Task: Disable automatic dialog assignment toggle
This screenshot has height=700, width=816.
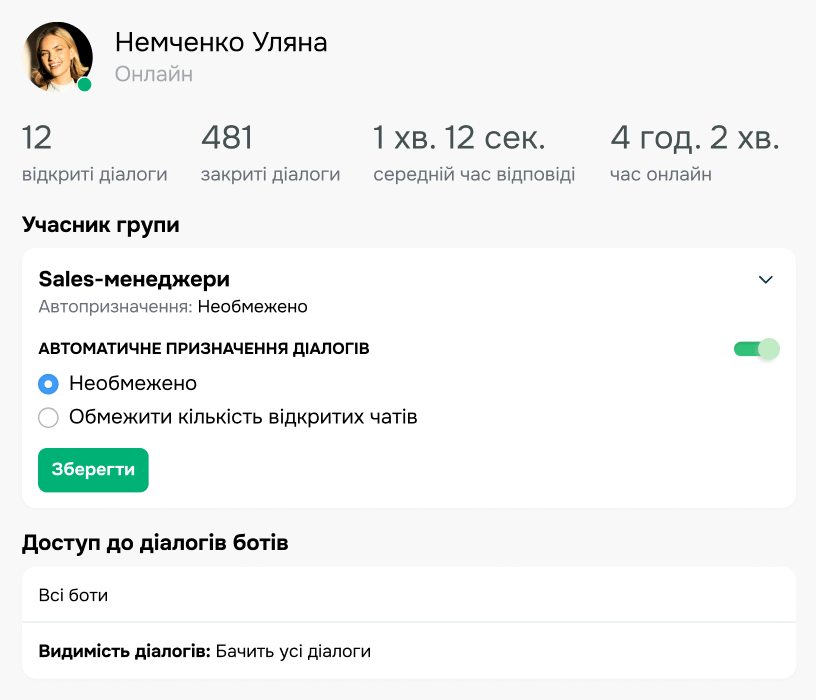Action: pos(757,349)
